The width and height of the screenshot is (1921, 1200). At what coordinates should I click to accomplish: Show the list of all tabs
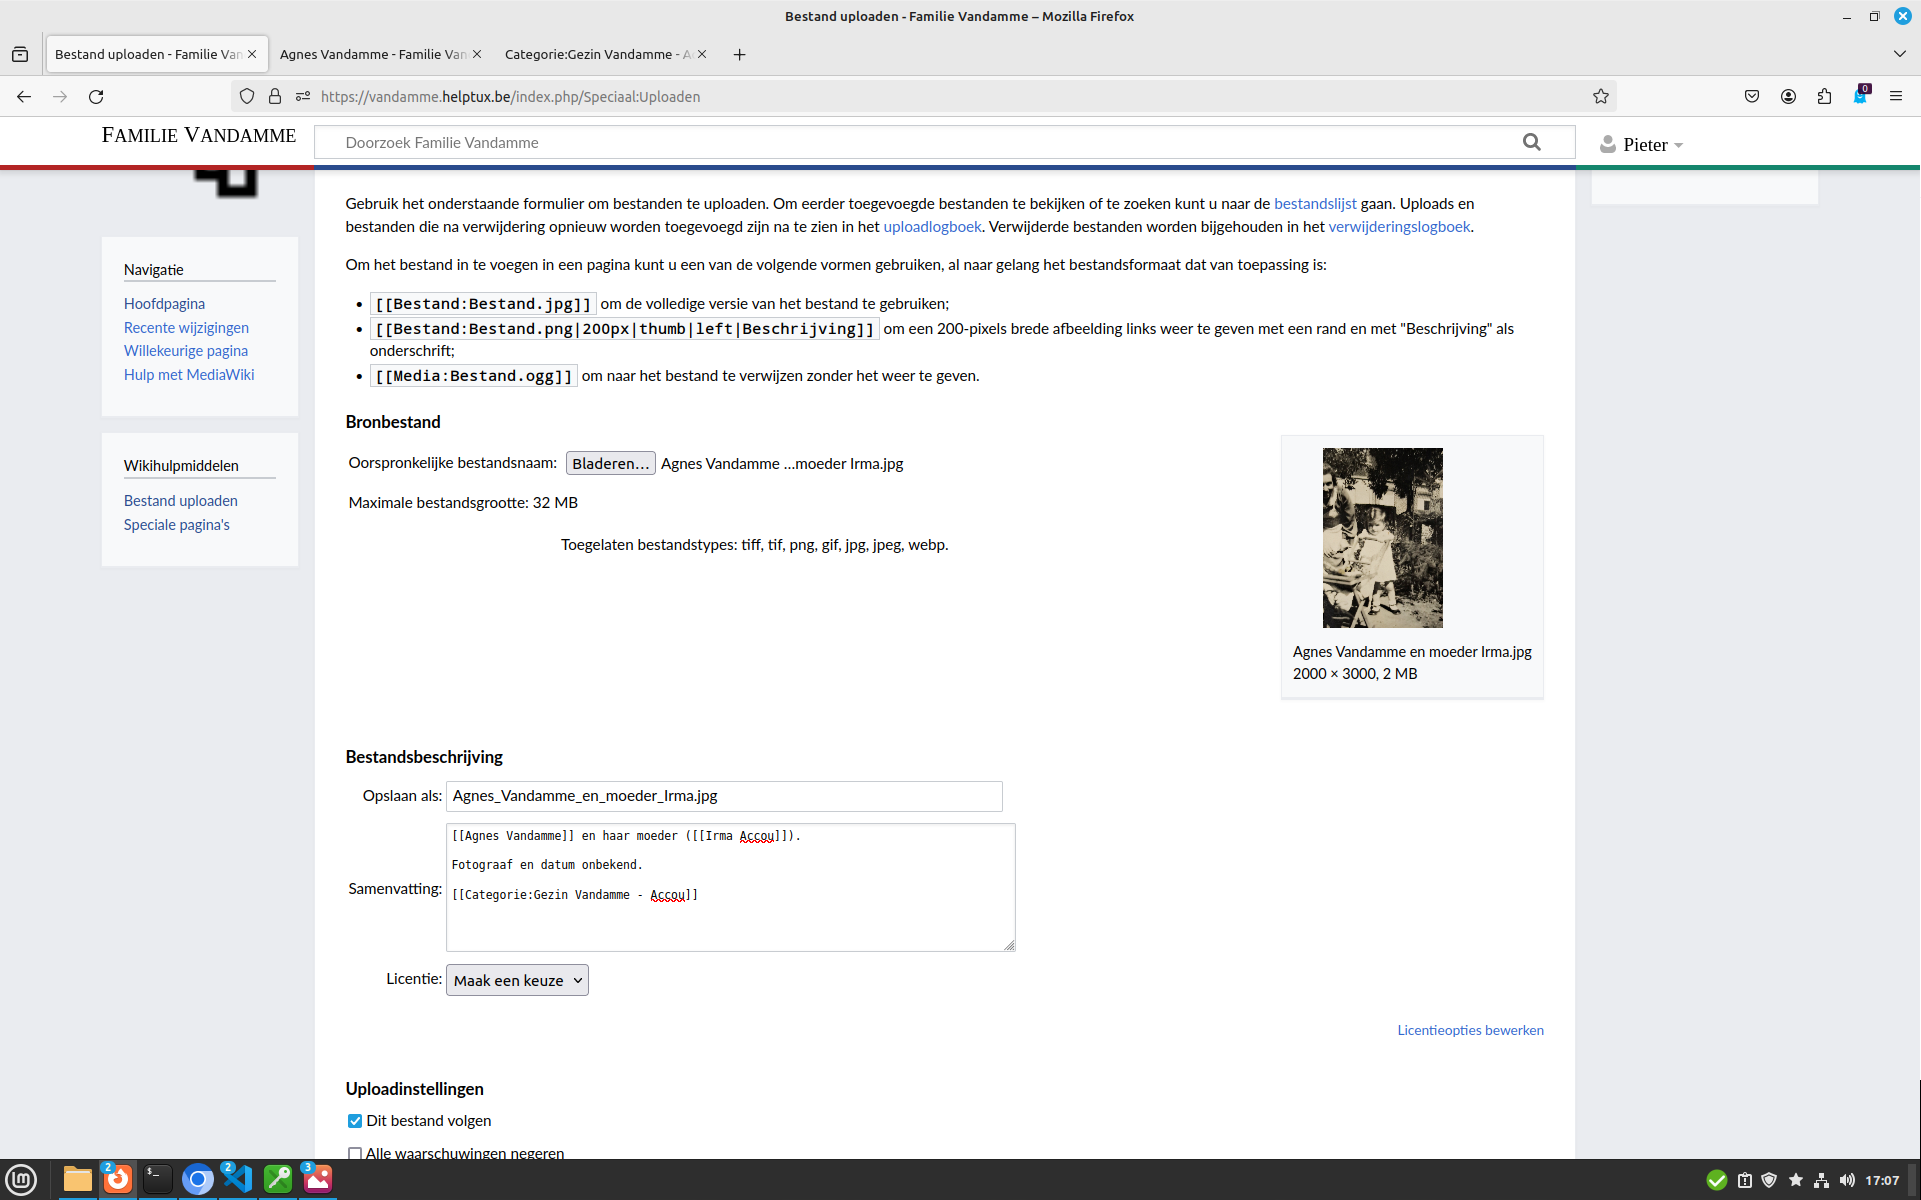pos(1899,54)
